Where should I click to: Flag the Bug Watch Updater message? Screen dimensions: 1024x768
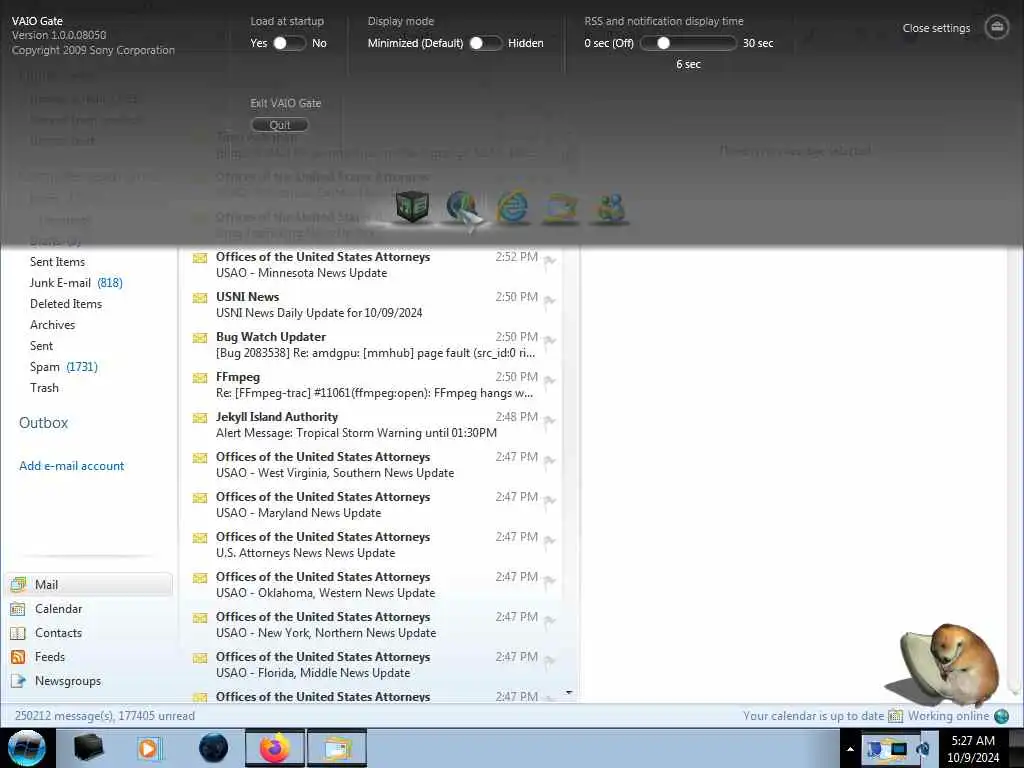tap(550, 341)
